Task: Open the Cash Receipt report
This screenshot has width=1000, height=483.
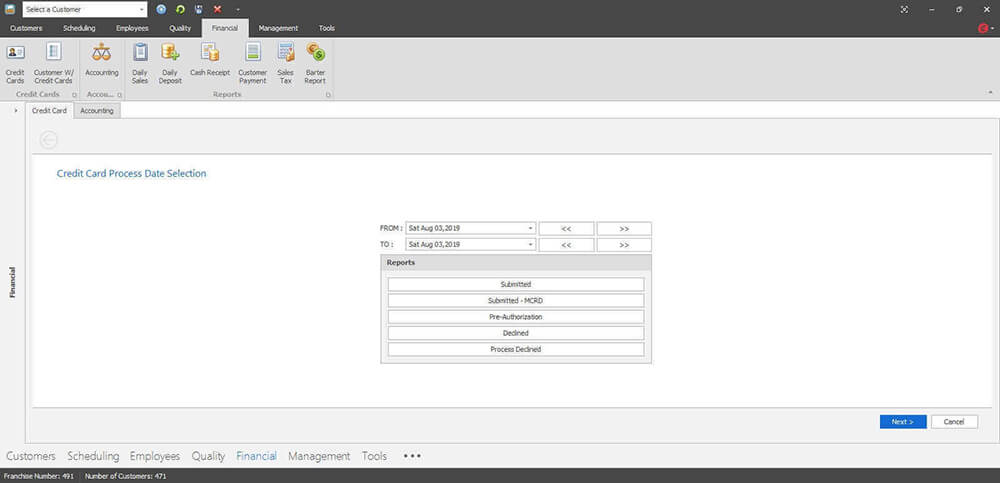Action: click(210, 60)
